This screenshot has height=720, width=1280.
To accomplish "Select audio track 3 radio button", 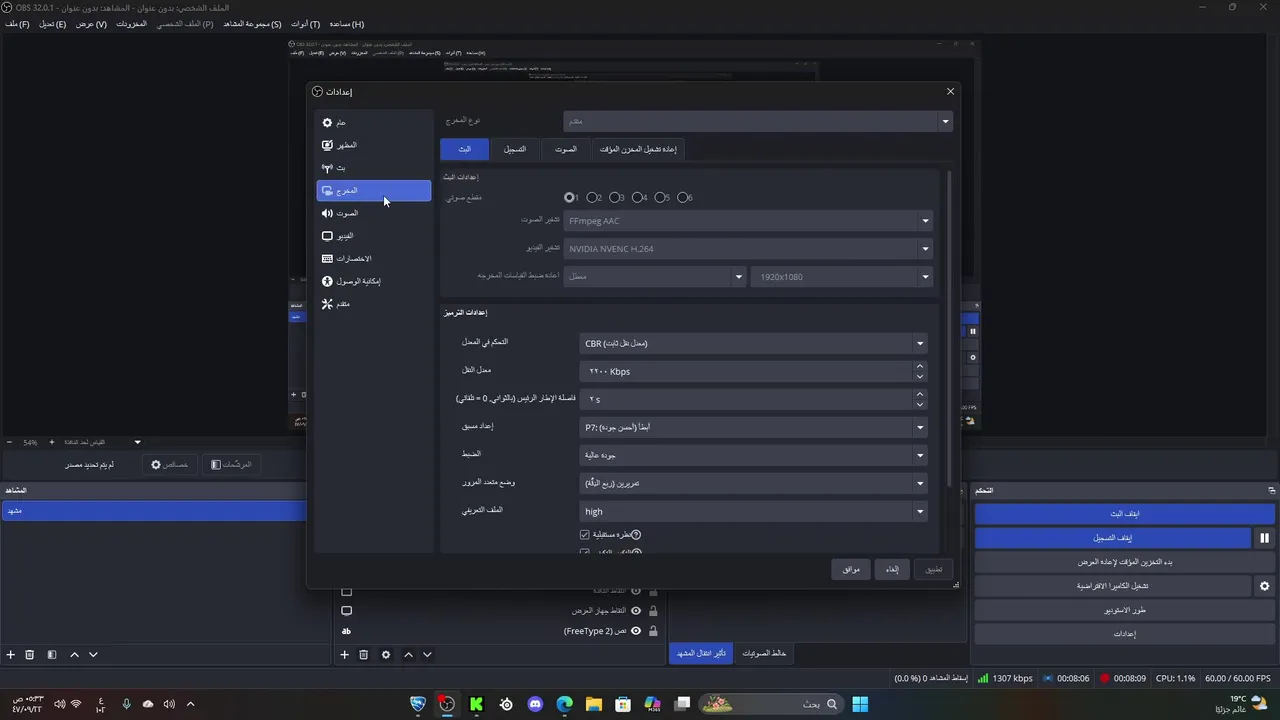I will (616, 198).
